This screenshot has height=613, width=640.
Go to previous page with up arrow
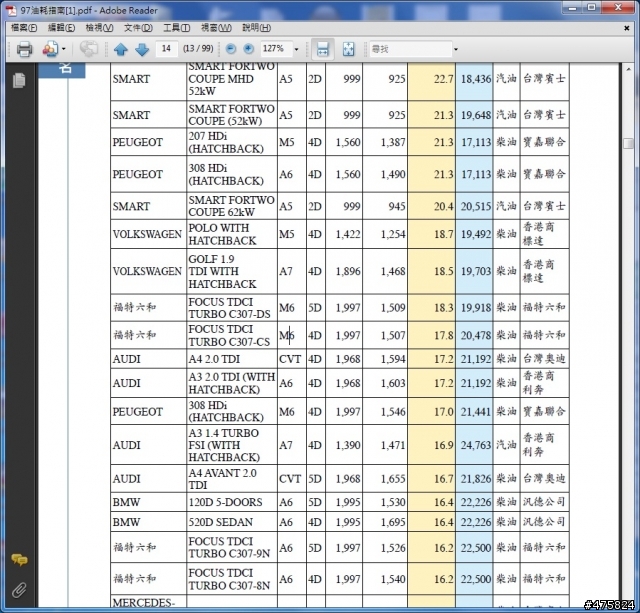click(x=121, y=49)
